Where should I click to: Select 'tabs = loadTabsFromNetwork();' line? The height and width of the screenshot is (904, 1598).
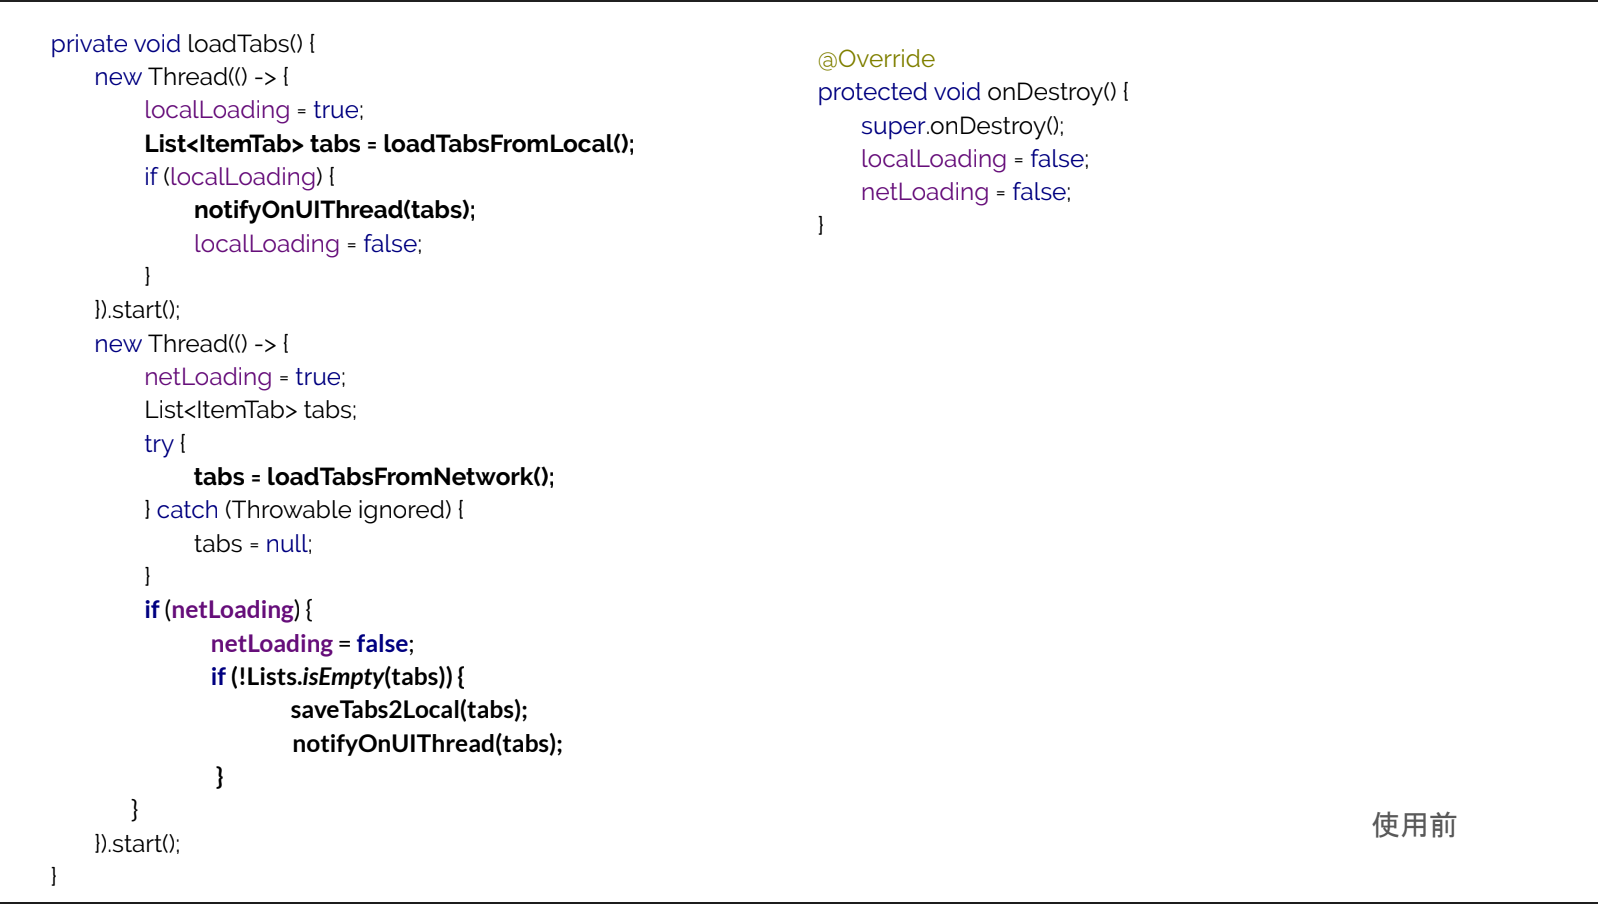(374, 477)
